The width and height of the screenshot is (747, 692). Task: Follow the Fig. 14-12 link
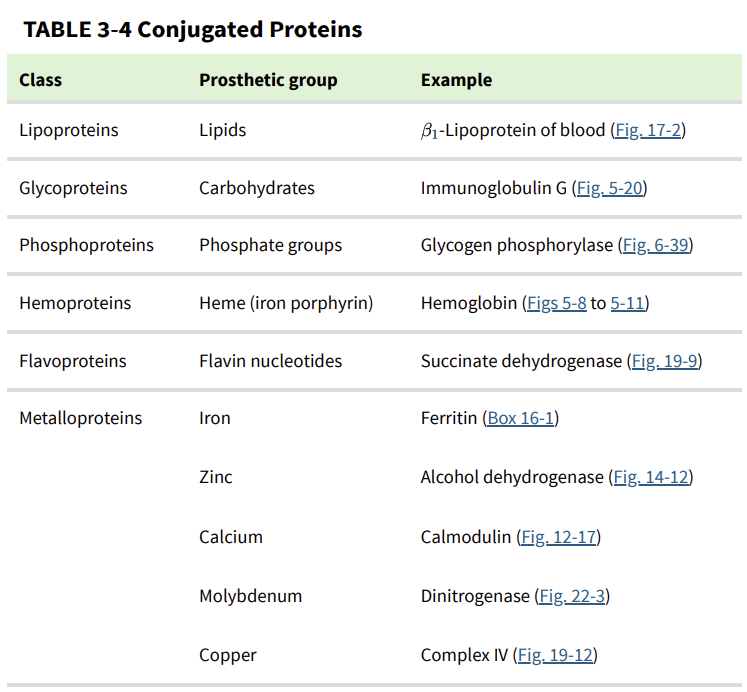651,477
